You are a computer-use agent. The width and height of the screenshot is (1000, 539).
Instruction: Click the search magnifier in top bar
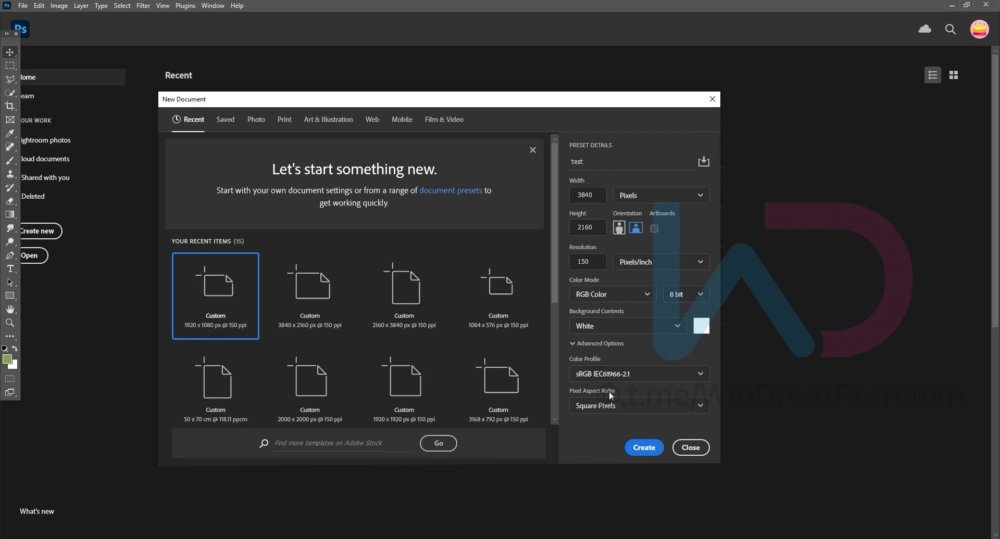pyautogui.click(x=950, y=29)
